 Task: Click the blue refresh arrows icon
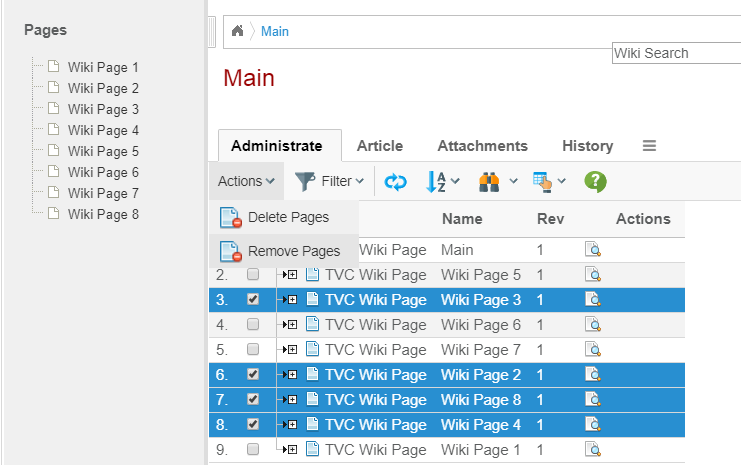[x=396, y=181]
